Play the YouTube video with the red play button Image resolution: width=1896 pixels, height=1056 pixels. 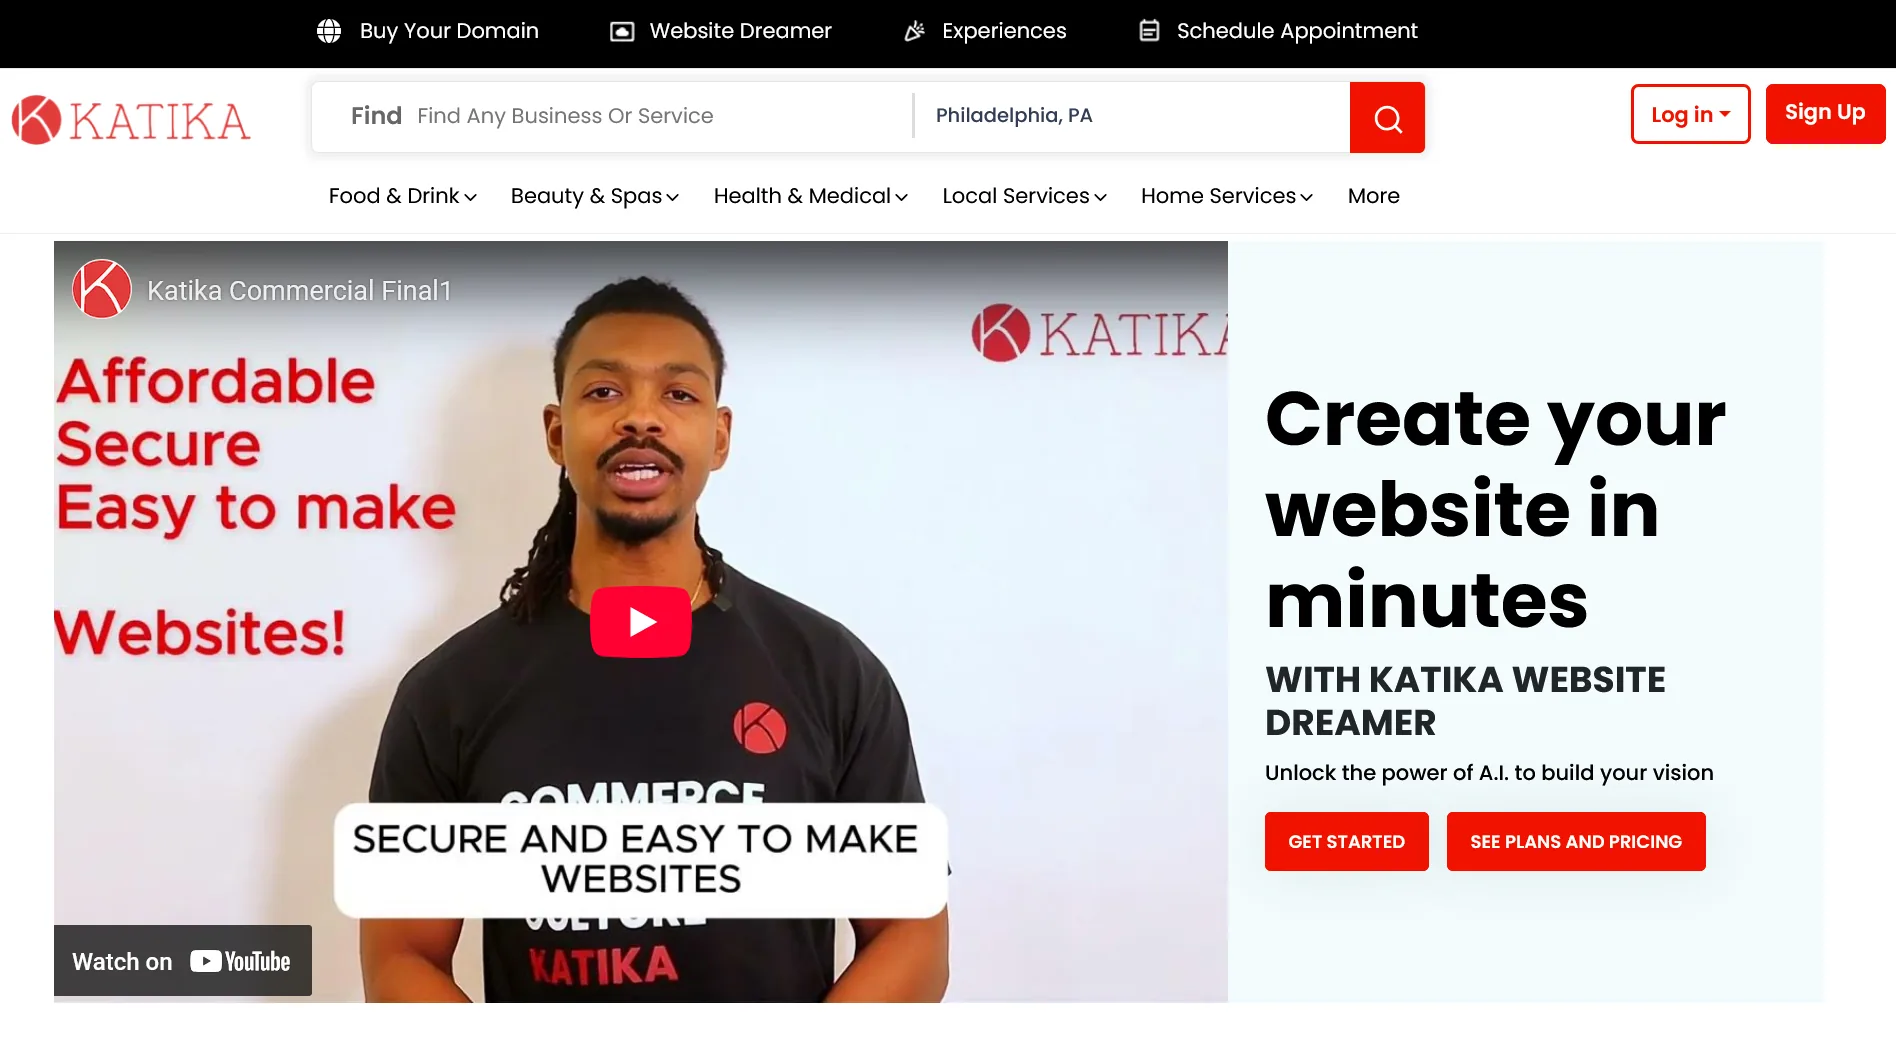pyautogui.click(x=641, y=622)
